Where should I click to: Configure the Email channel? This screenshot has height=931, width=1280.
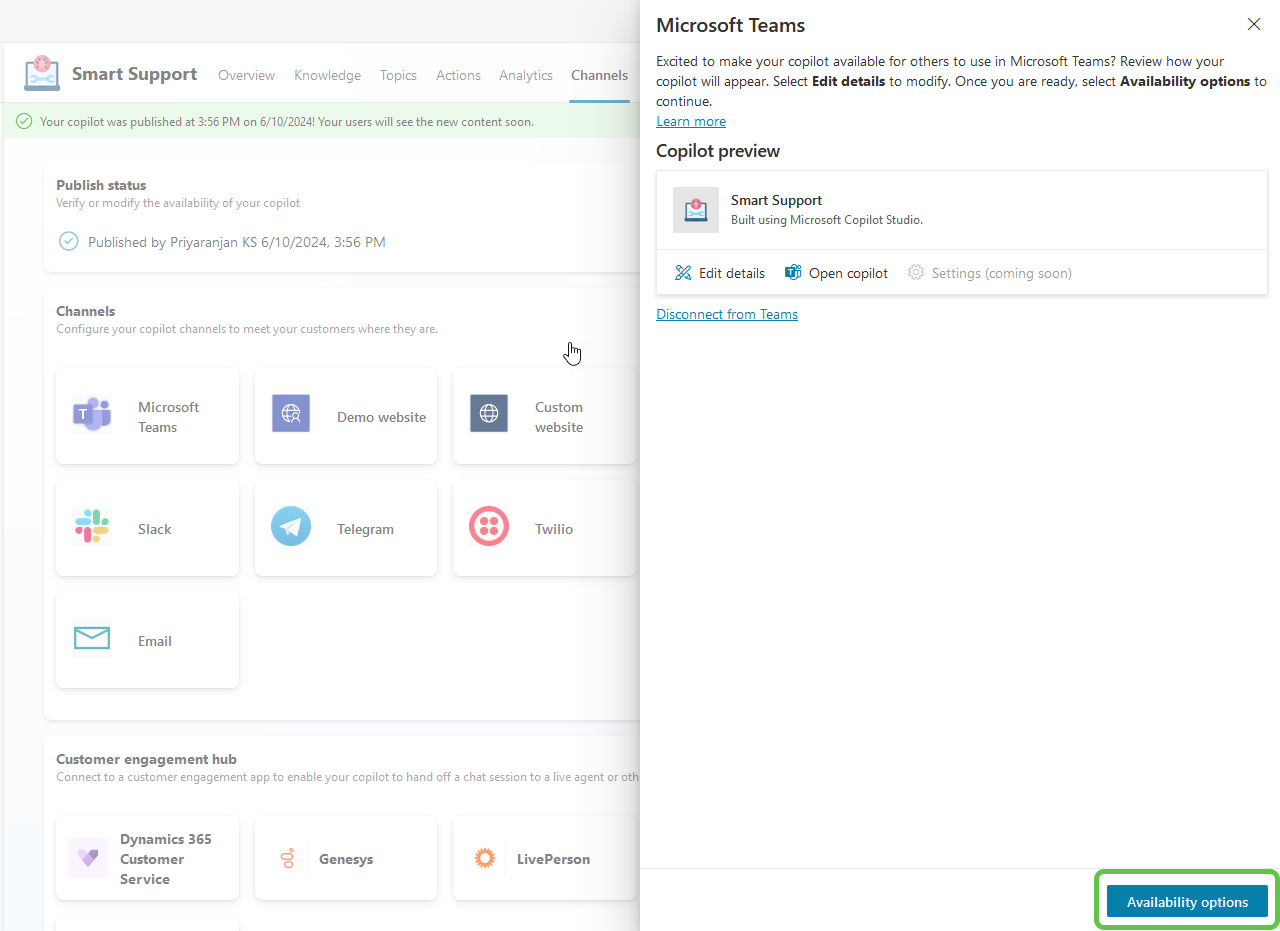tap(147, 639)
